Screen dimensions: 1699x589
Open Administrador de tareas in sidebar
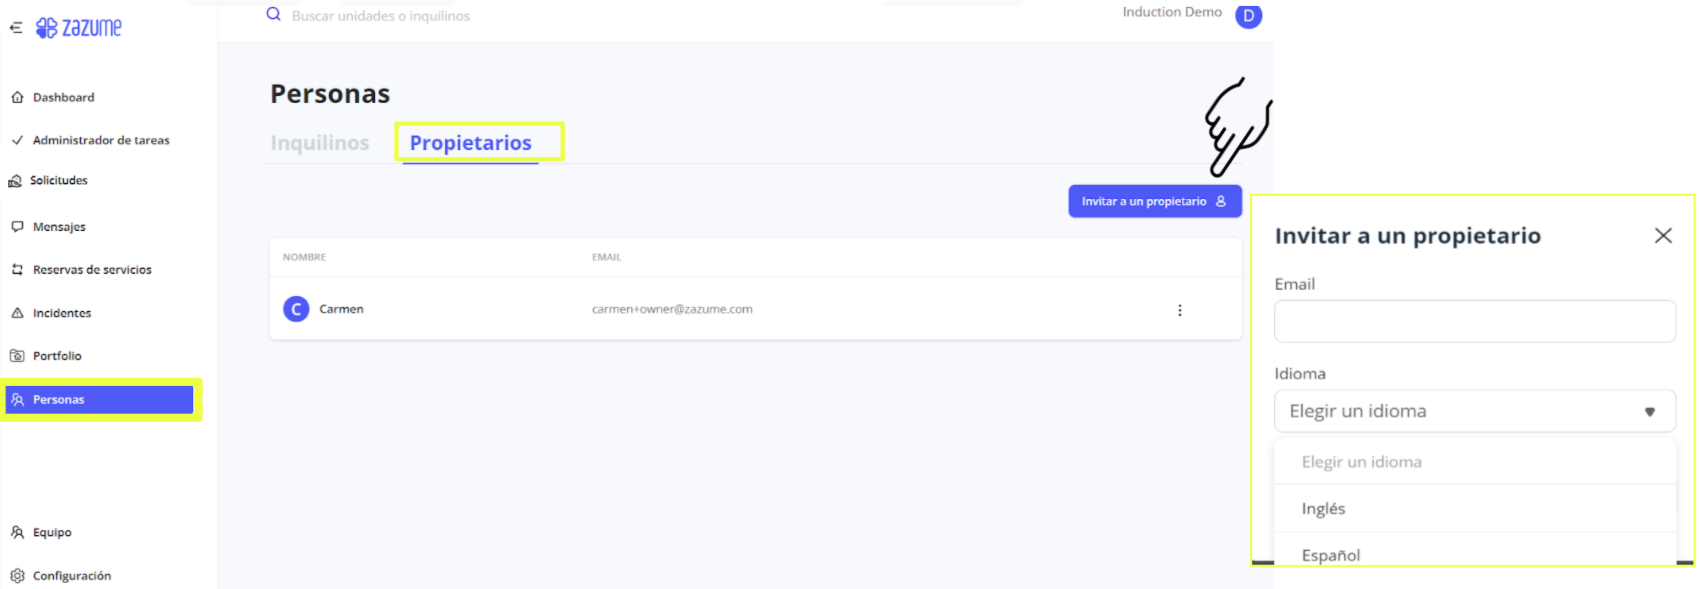tap(100, 140)
